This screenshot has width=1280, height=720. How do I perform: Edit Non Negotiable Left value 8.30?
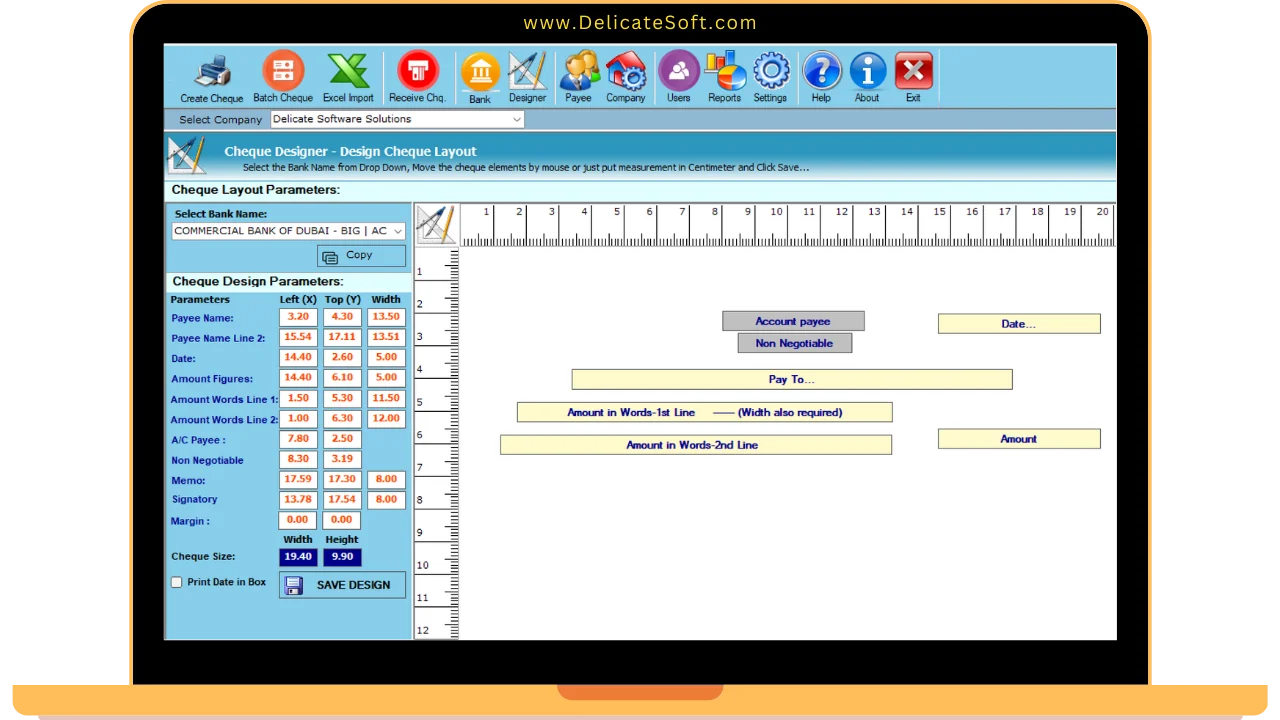tap(298, 460)
